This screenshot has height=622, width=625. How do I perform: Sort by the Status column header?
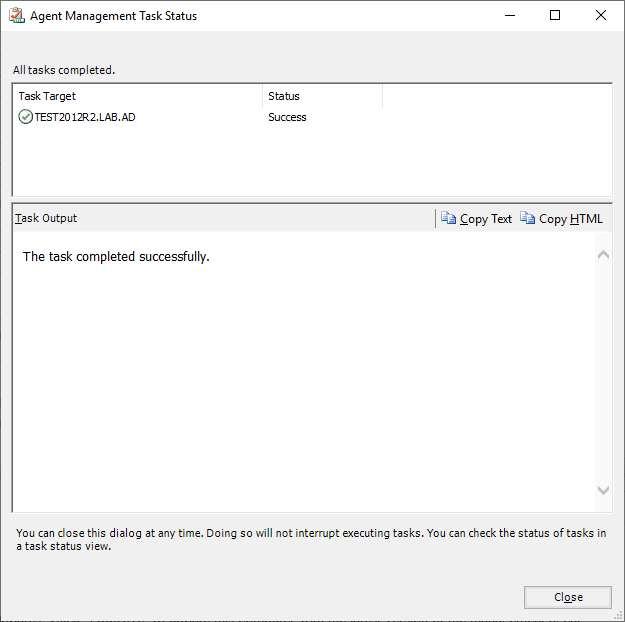coord(322,96)
